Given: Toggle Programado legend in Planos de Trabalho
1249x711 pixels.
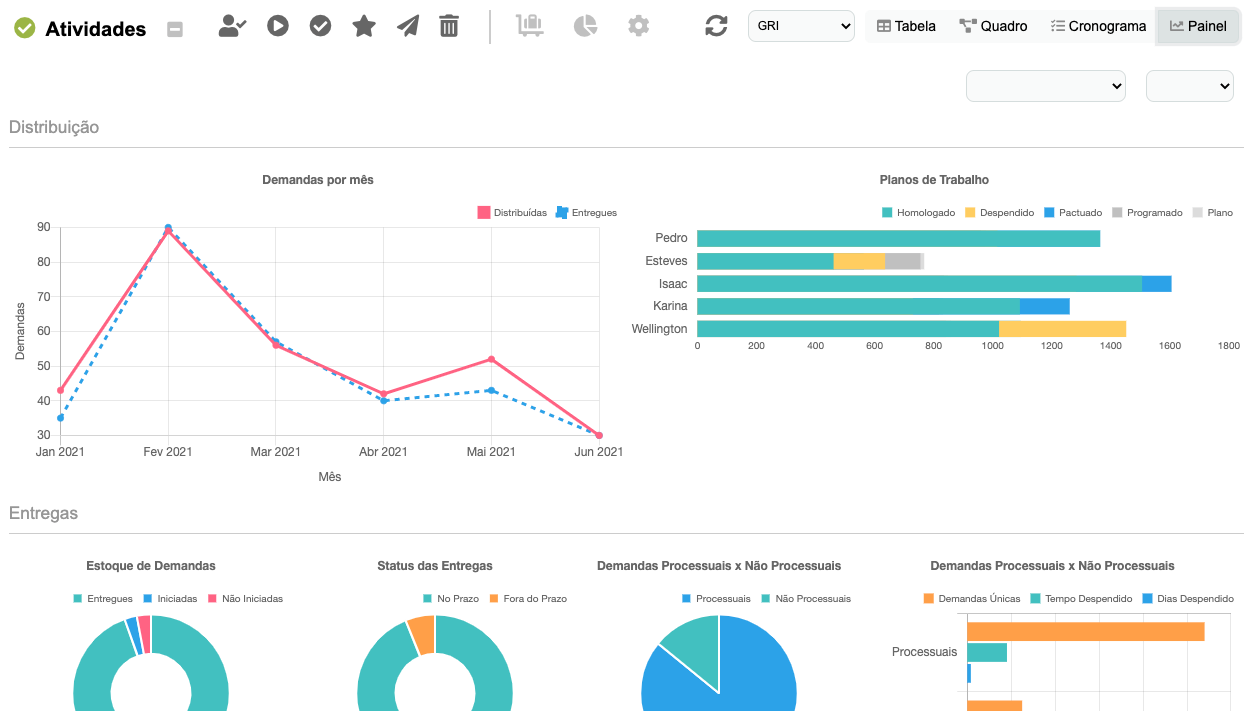Looking at the screenshot, I should point(1146,213).
